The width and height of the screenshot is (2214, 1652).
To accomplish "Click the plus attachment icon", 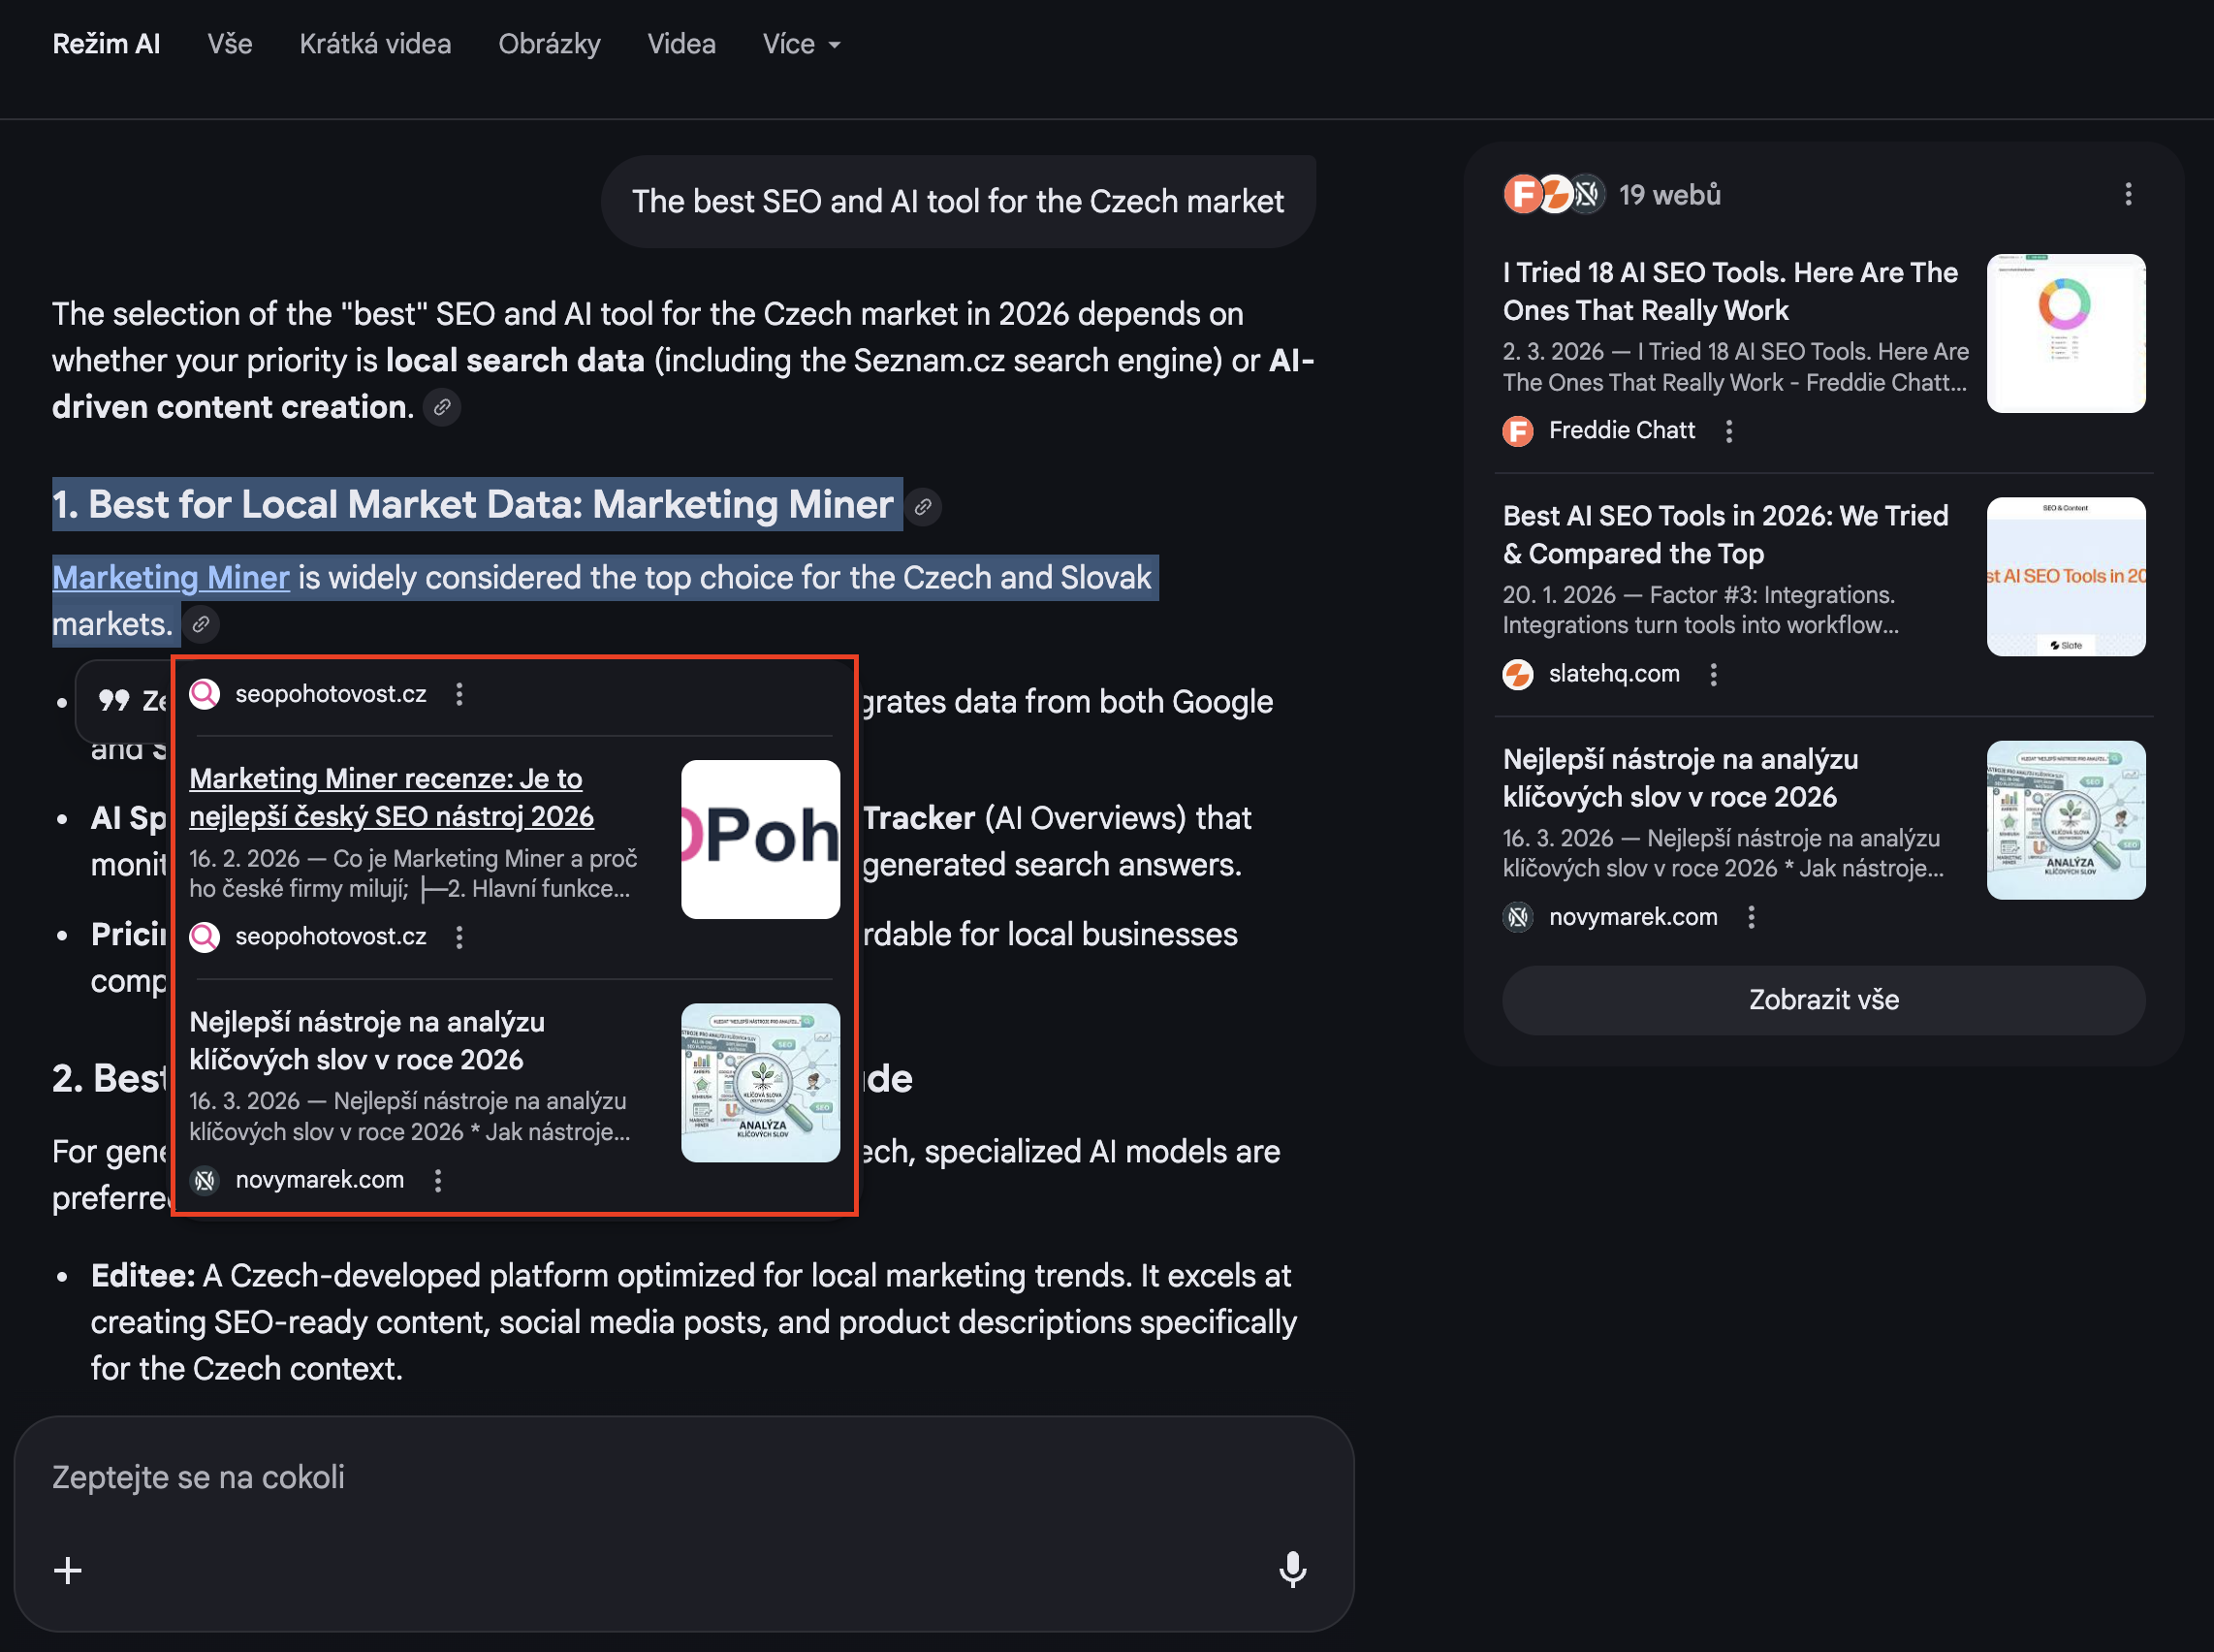I will [x=68, y=1570].
